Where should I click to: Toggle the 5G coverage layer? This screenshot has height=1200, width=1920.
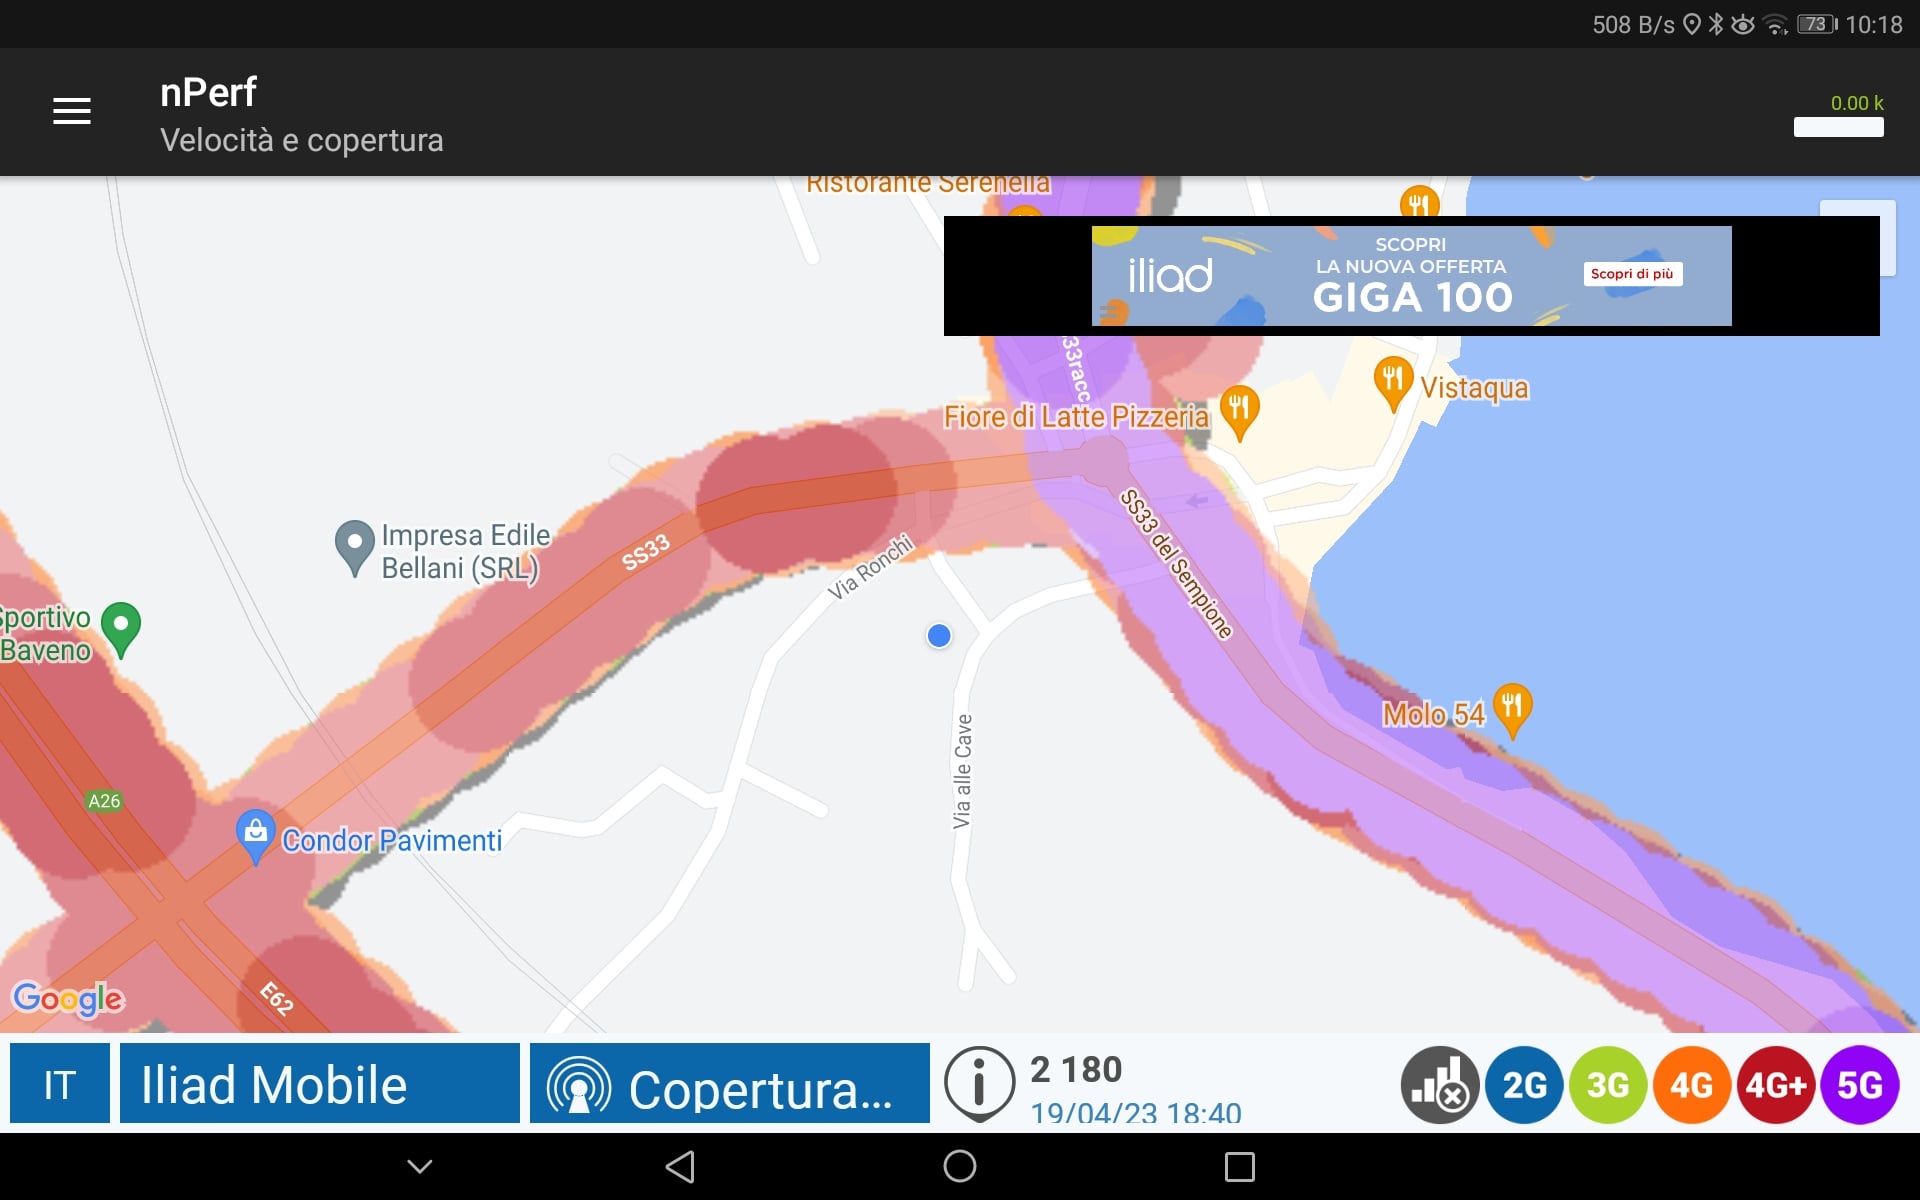pos(1860,1085)
